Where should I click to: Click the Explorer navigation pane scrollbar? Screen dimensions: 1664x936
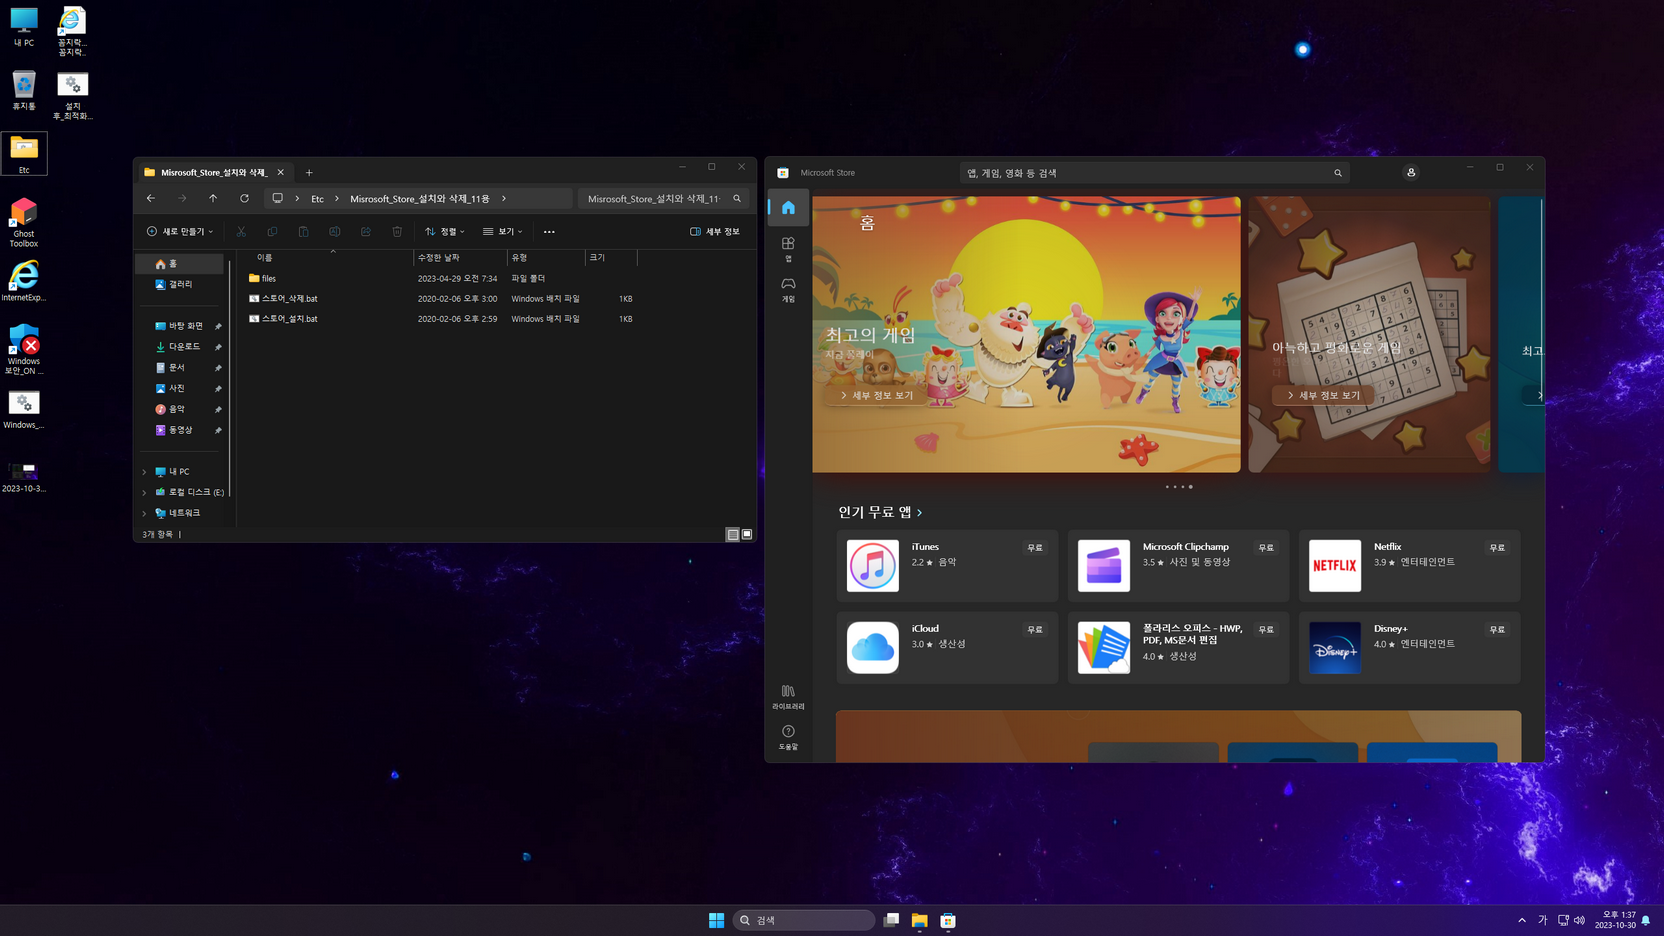tap(230, 378)
